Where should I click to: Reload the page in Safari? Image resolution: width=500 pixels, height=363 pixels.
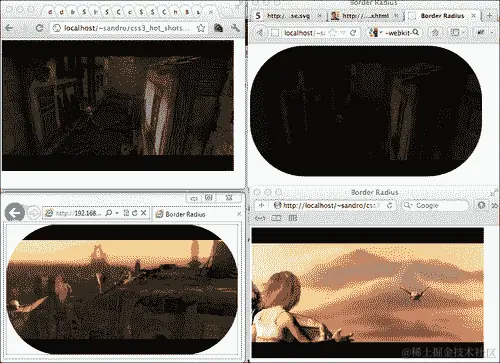pos(389,205)
